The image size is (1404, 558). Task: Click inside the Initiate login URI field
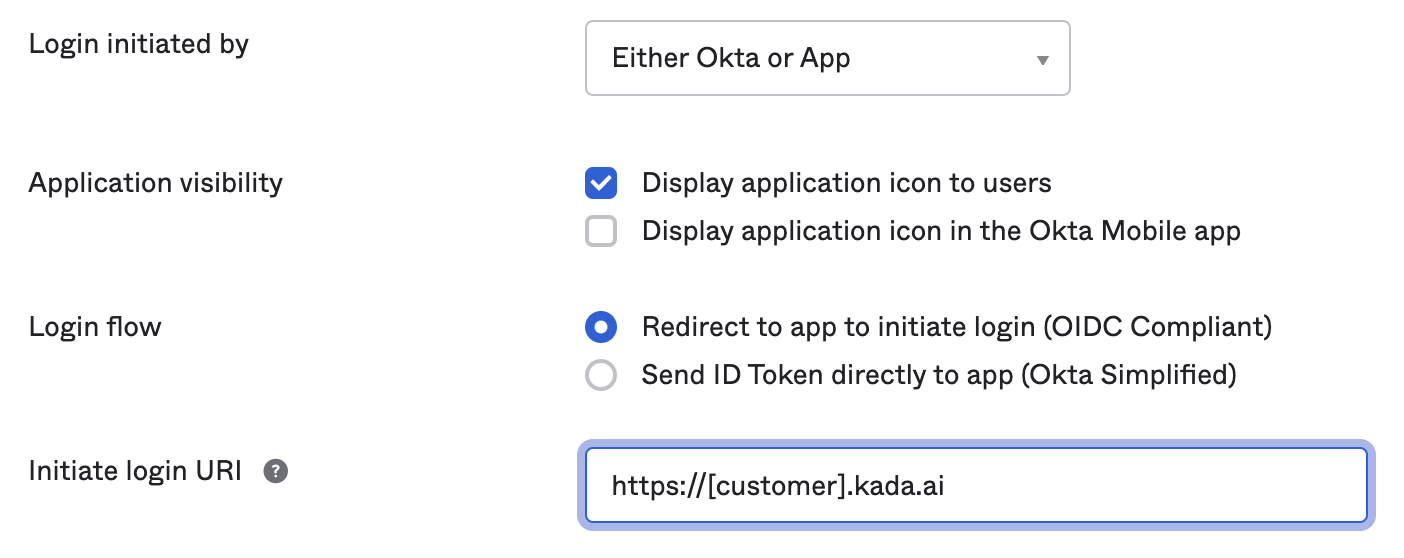point(975,485)
